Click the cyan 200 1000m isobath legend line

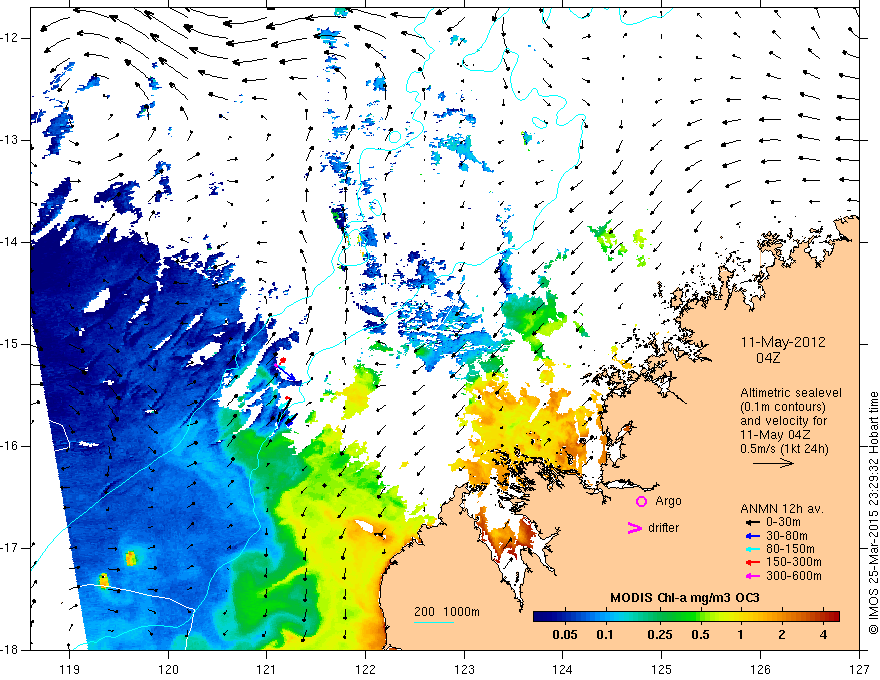click(434, 622)
